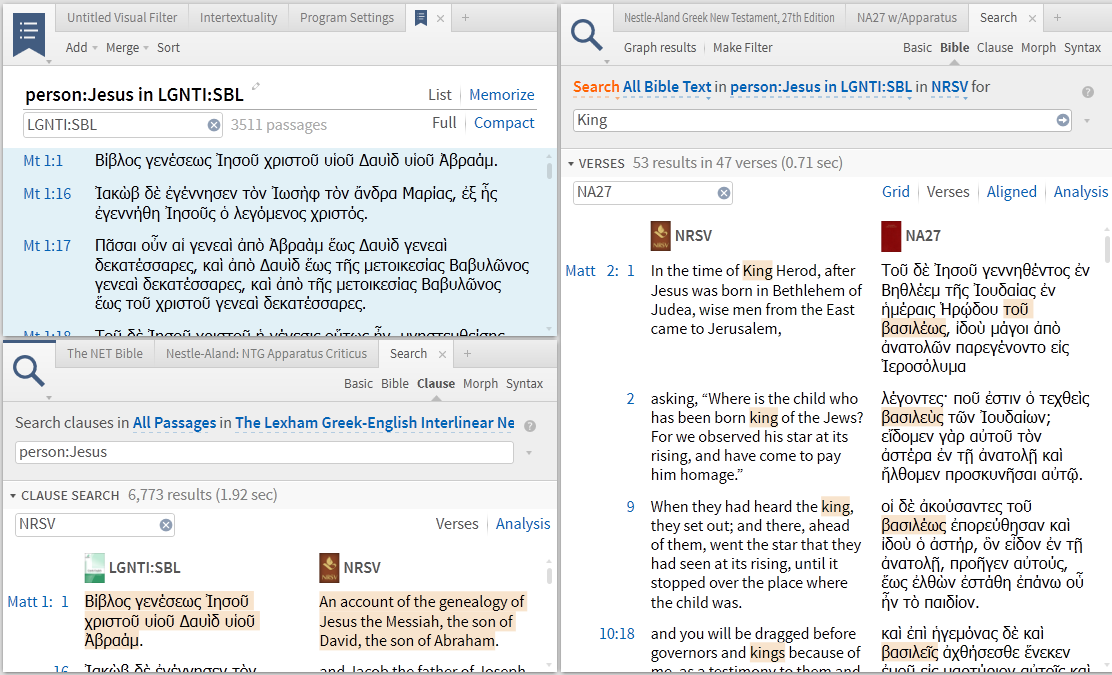Open the Merge dropdown menu

127,48
